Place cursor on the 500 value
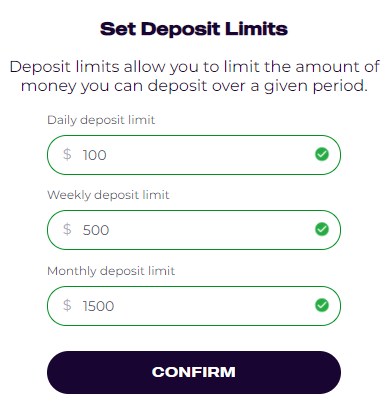The height and width of the screenshot is (398, 391). 96,230
